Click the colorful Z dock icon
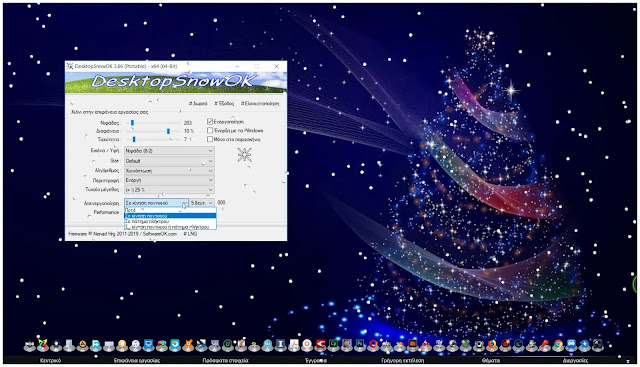The image size is (640, 367). pyautogui.click(x=43, y=344)
